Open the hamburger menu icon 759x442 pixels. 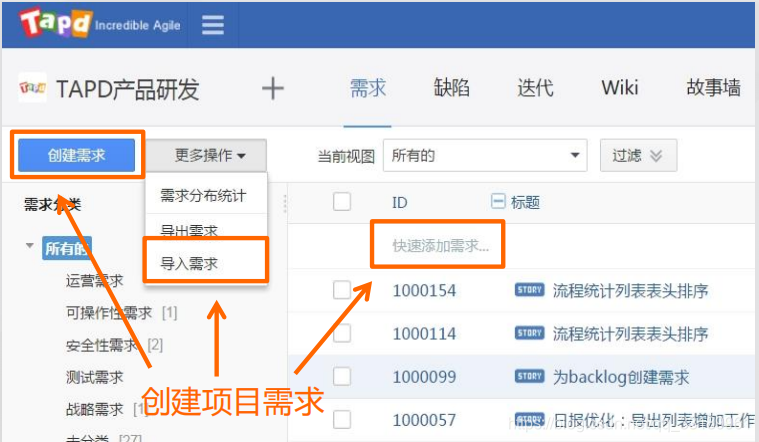[x=213, y=25]
